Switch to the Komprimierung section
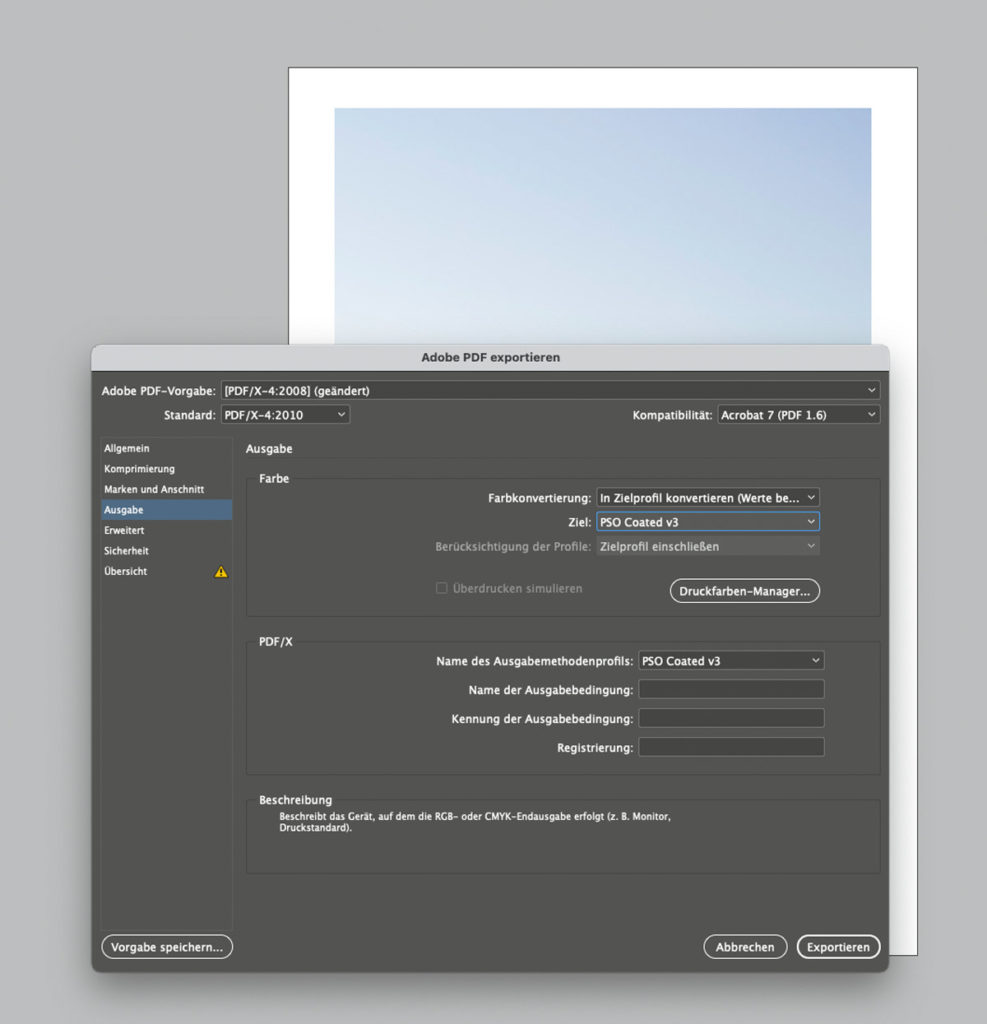 click(166, 469)
